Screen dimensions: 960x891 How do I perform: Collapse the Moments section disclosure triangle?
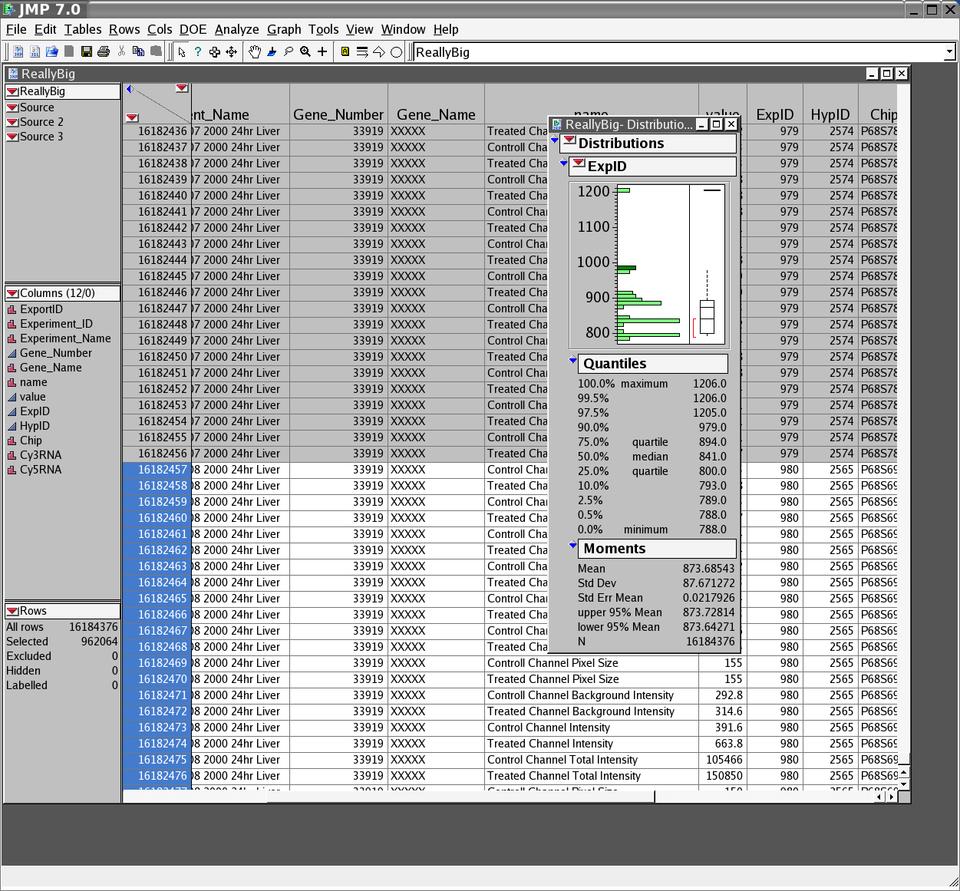click(574, 547)
